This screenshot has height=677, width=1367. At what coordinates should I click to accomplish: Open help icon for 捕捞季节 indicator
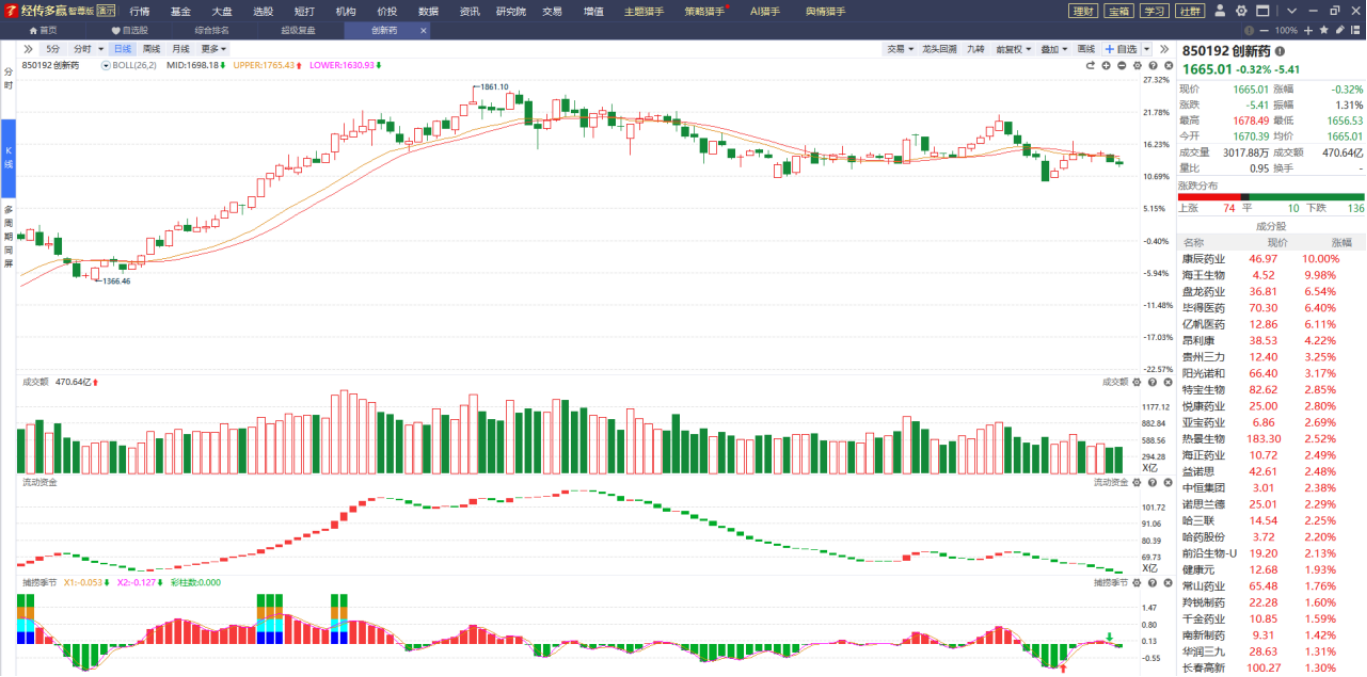click(1152, 582)
